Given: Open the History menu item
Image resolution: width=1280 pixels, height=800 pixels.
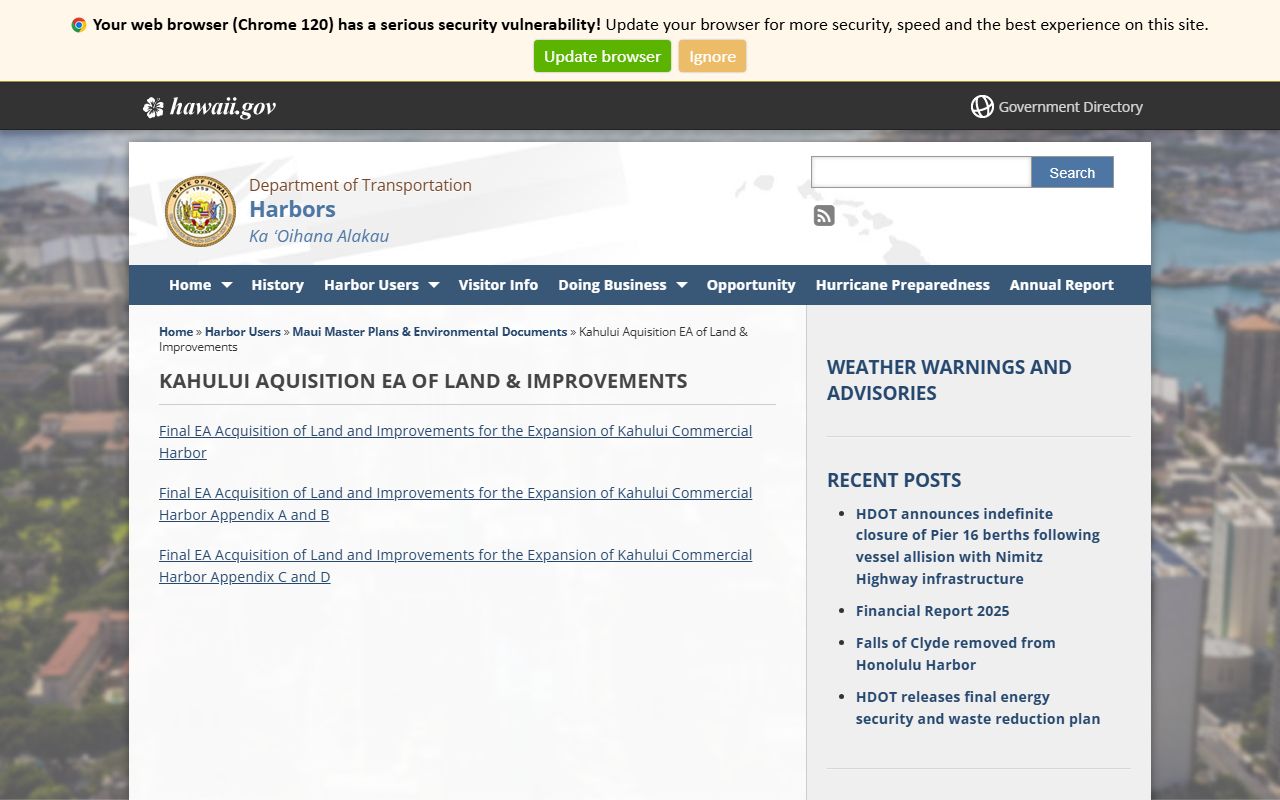Looking at the screenshot, I should pos(277,285).
